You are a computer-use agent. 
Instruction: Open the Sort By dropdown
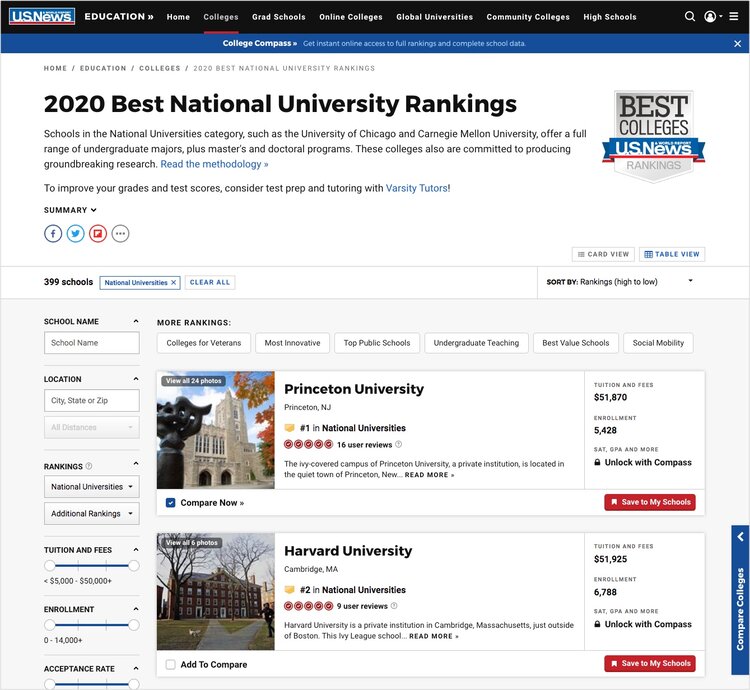621,282
